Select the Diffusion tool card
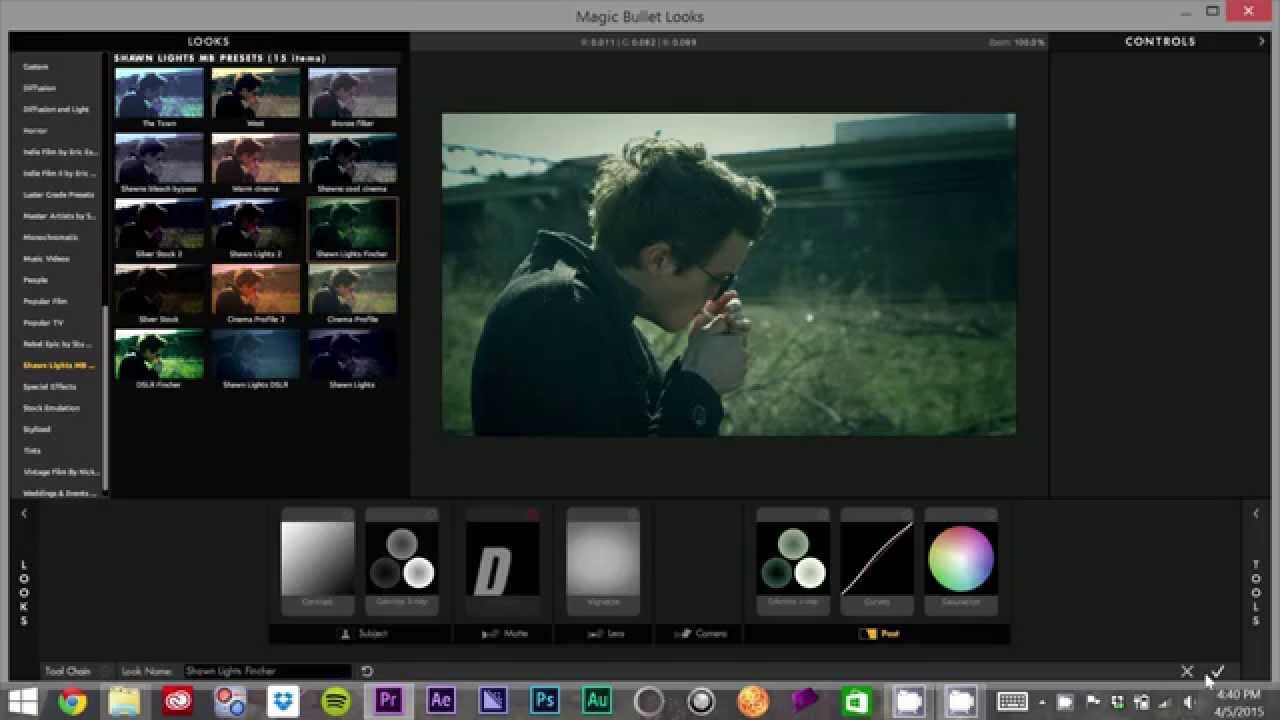Screen dimensions: 1280x720 [503, 562]
